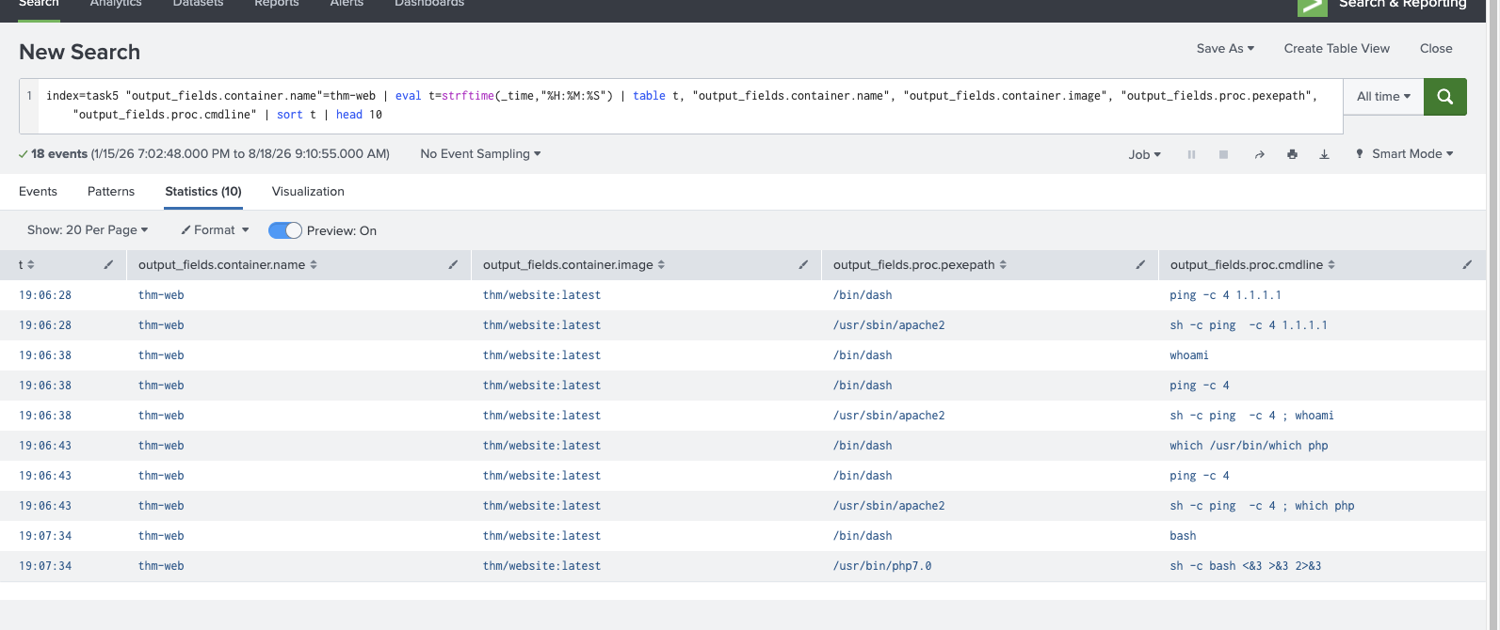Click the /usr/bin/php7.0 pexepath cell

[x=881, y=565]
